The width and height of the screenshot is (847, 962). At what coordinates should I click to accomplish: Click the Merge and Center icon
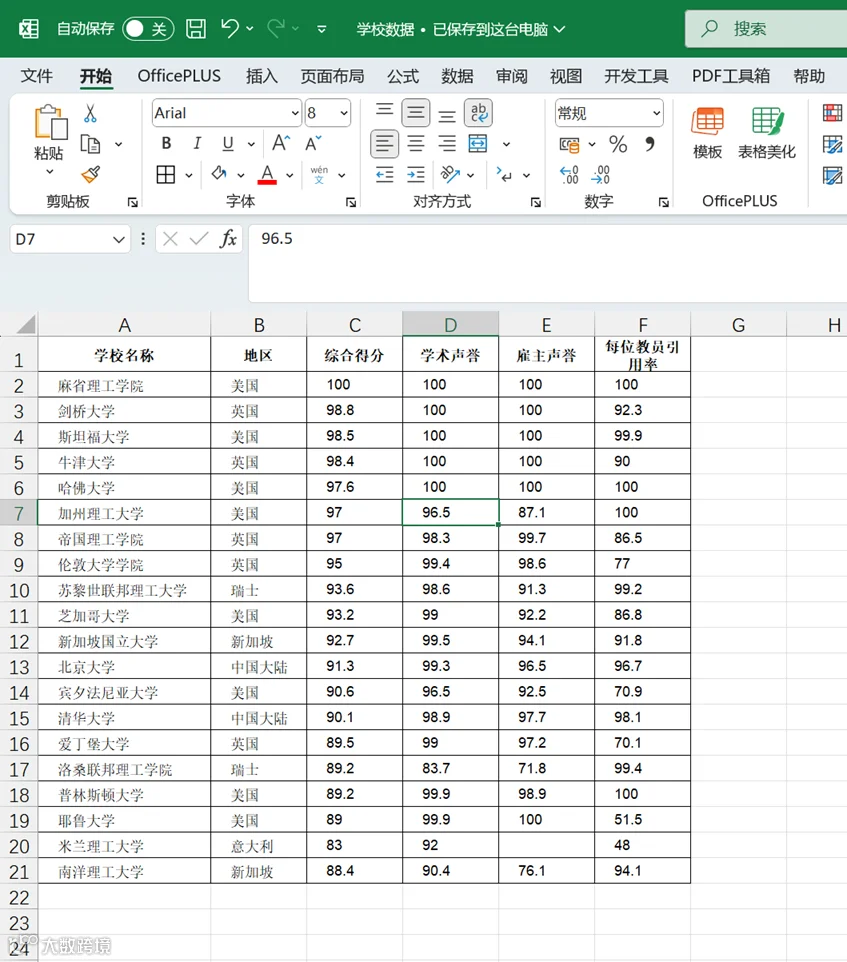pos(478,144)
